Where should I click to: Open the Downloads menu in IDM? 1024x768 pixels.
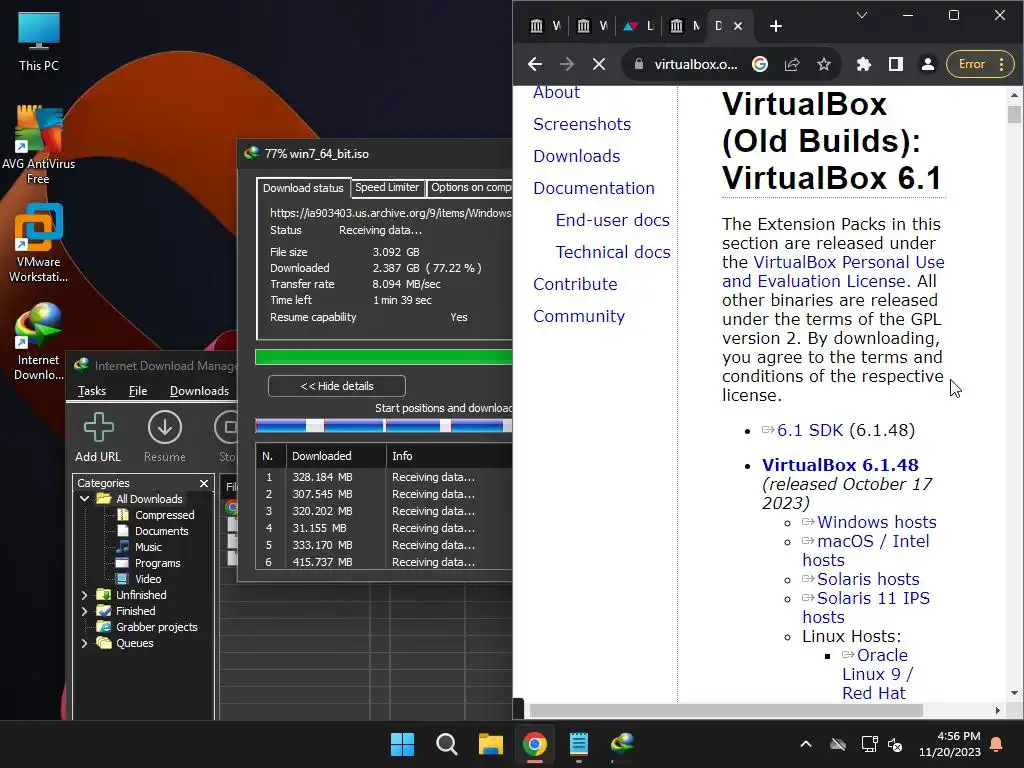click(199, 391)
